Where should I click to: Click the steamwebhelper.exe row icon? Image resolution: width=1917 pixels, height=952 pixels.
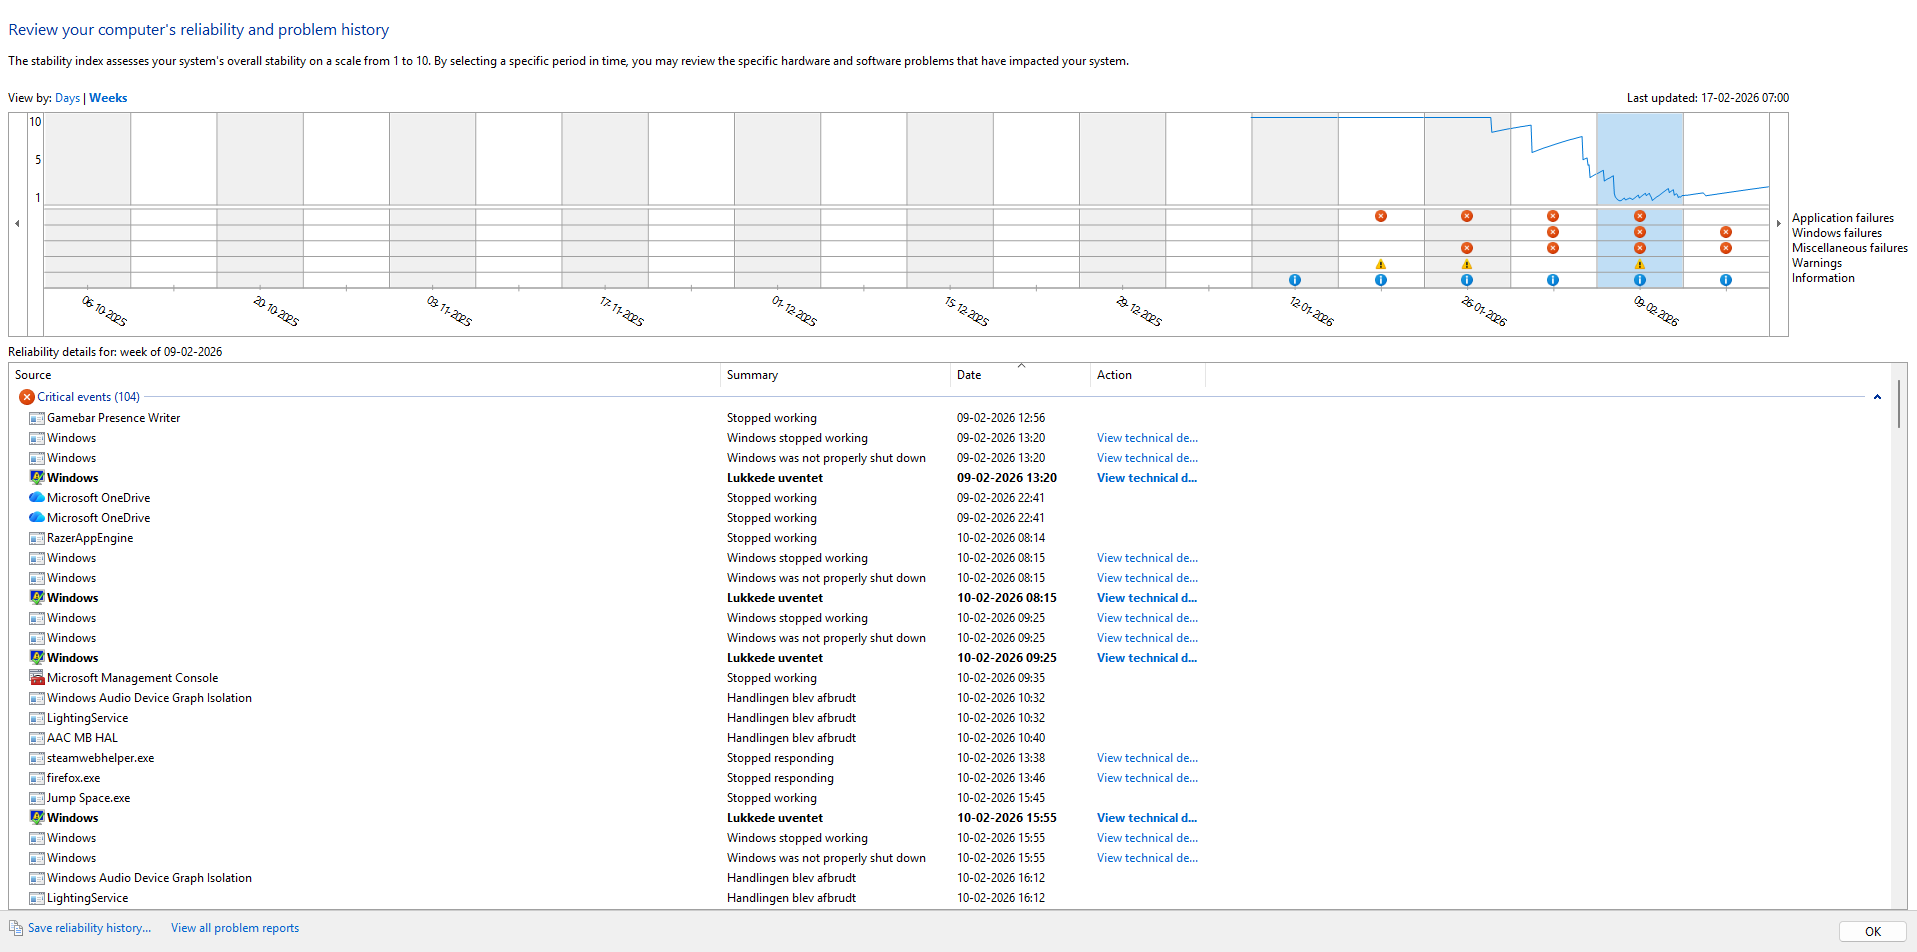tap(37, 758)
